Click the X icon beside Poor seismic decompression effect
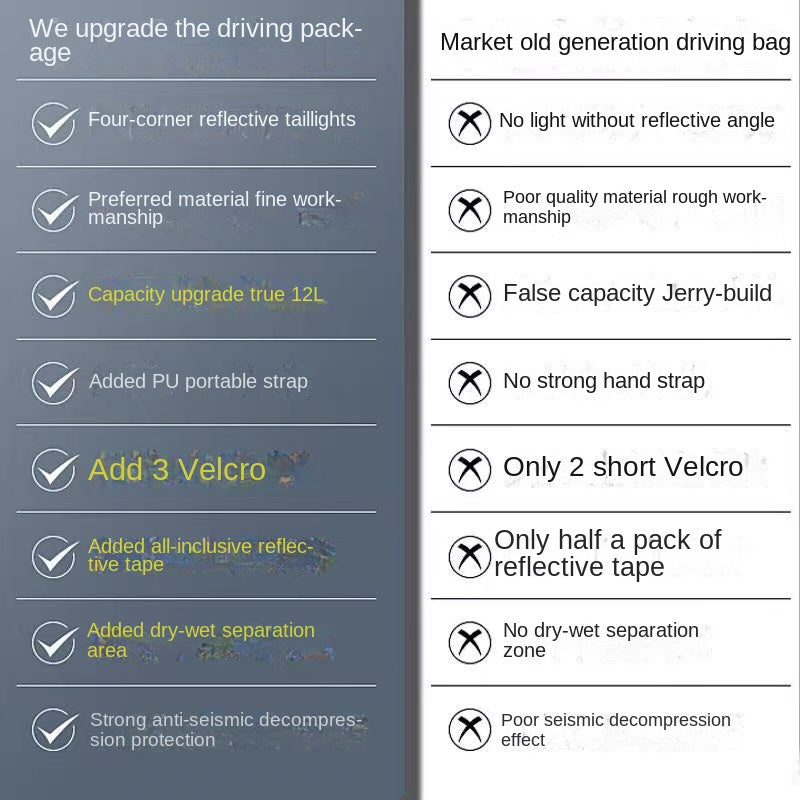 pyautogui.click(x=469, y=730)
